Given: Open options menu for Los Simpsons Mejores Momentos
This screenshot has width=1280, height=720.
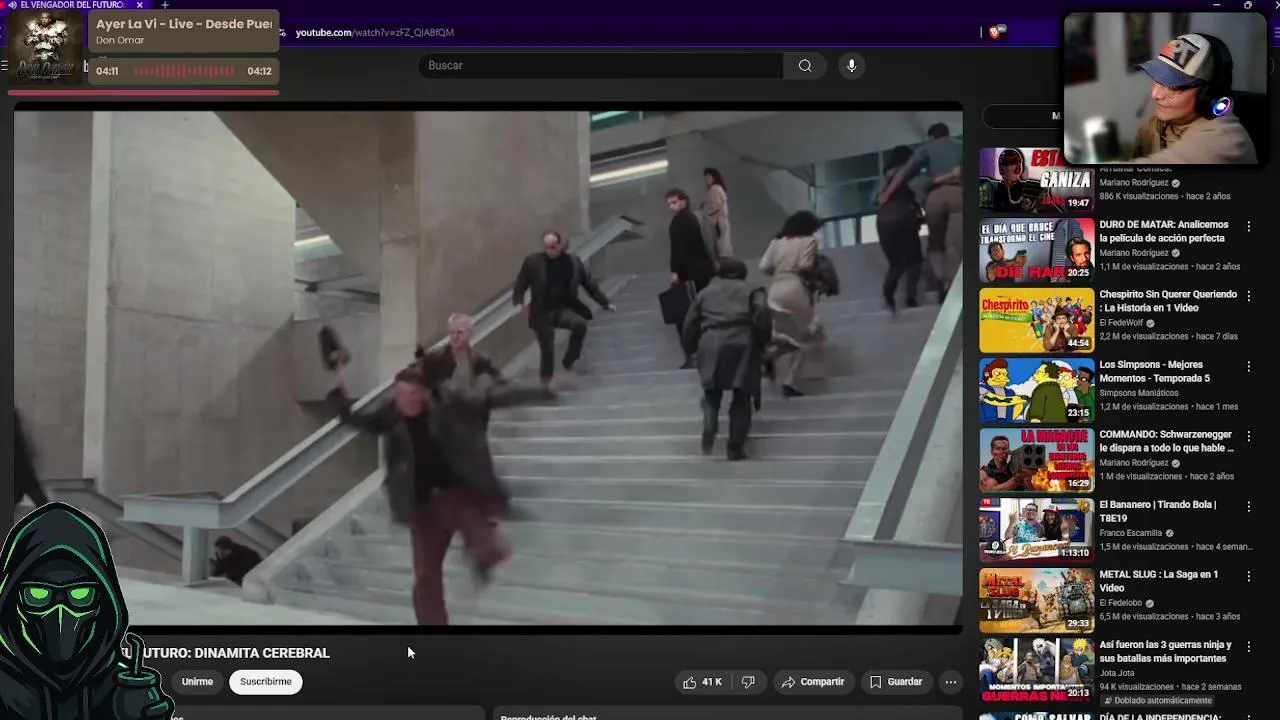Looking at the screenshot, I should click(x=1248, y=367).
